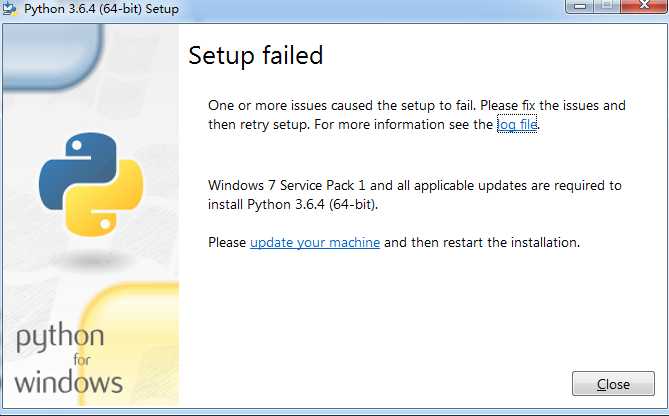Click the Python 3.6.4 (64-bit) Setup title
The image size is (669, 416).
pos(101,9)
